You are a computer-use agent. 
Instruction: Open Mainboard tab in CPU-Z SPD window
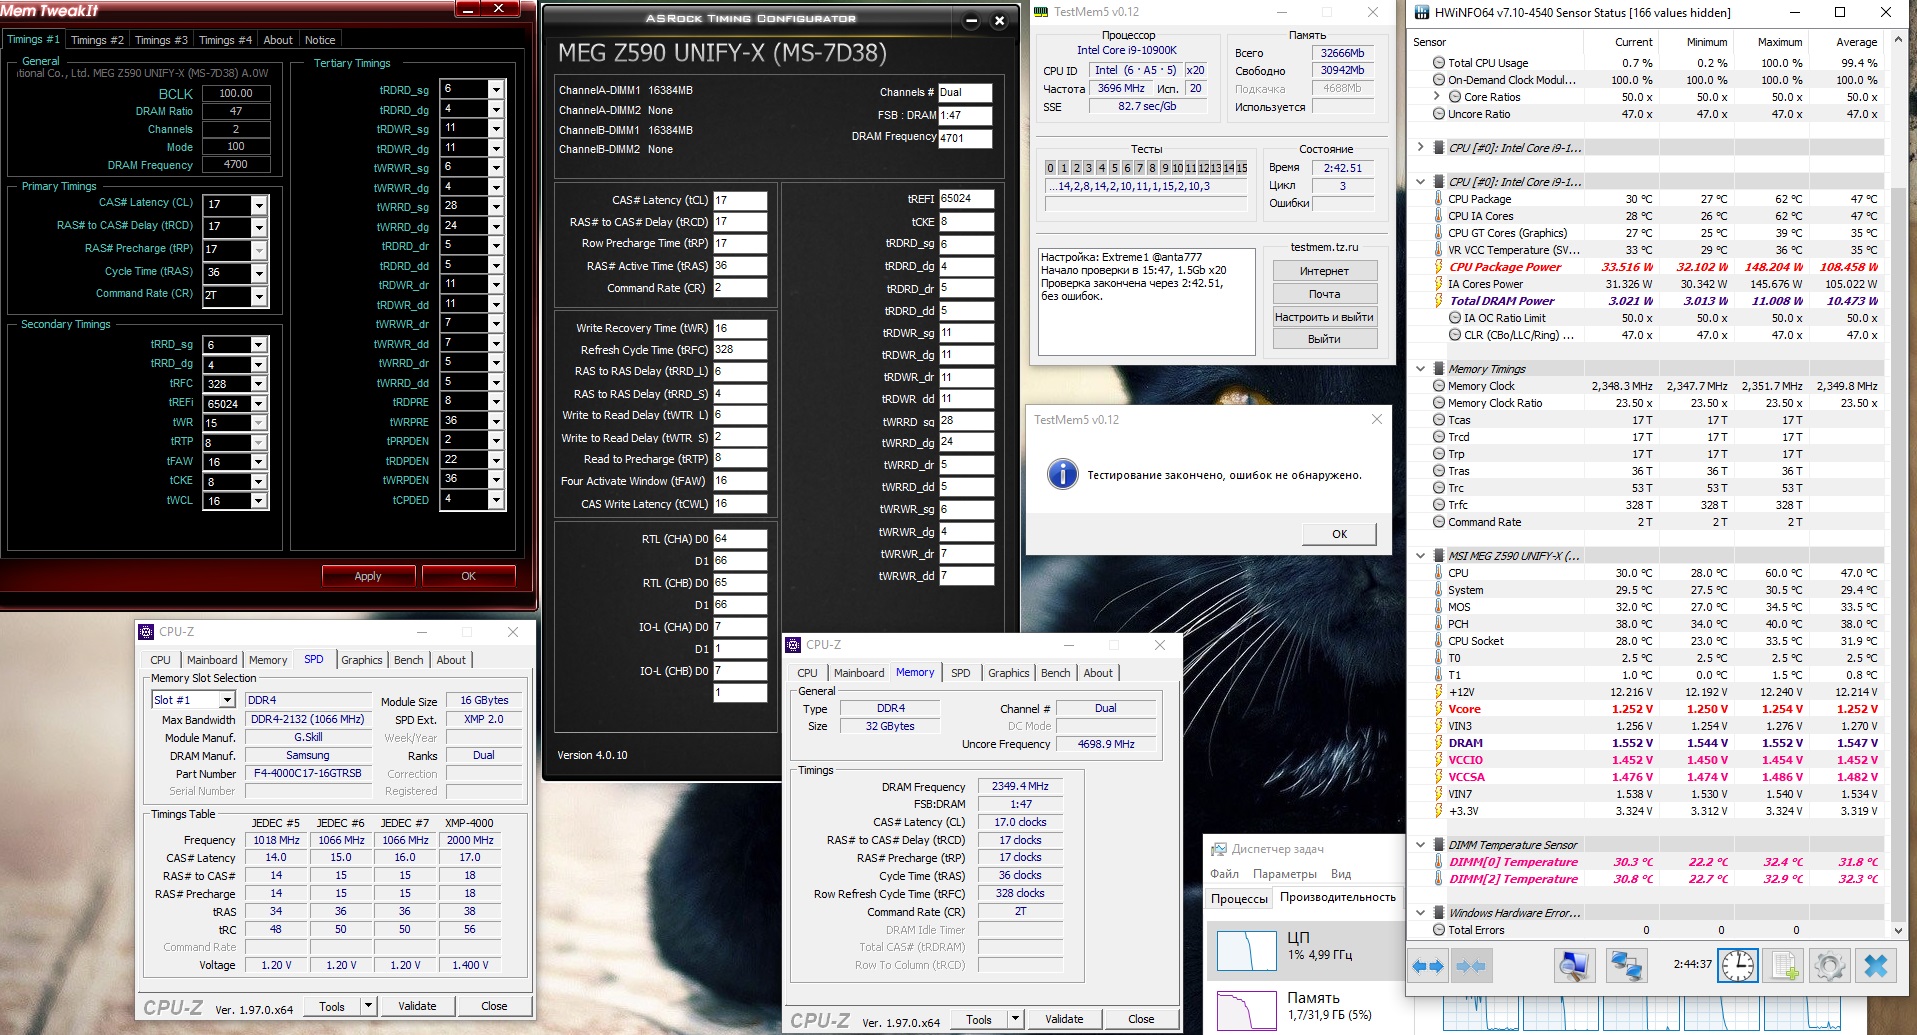(212, 660)
